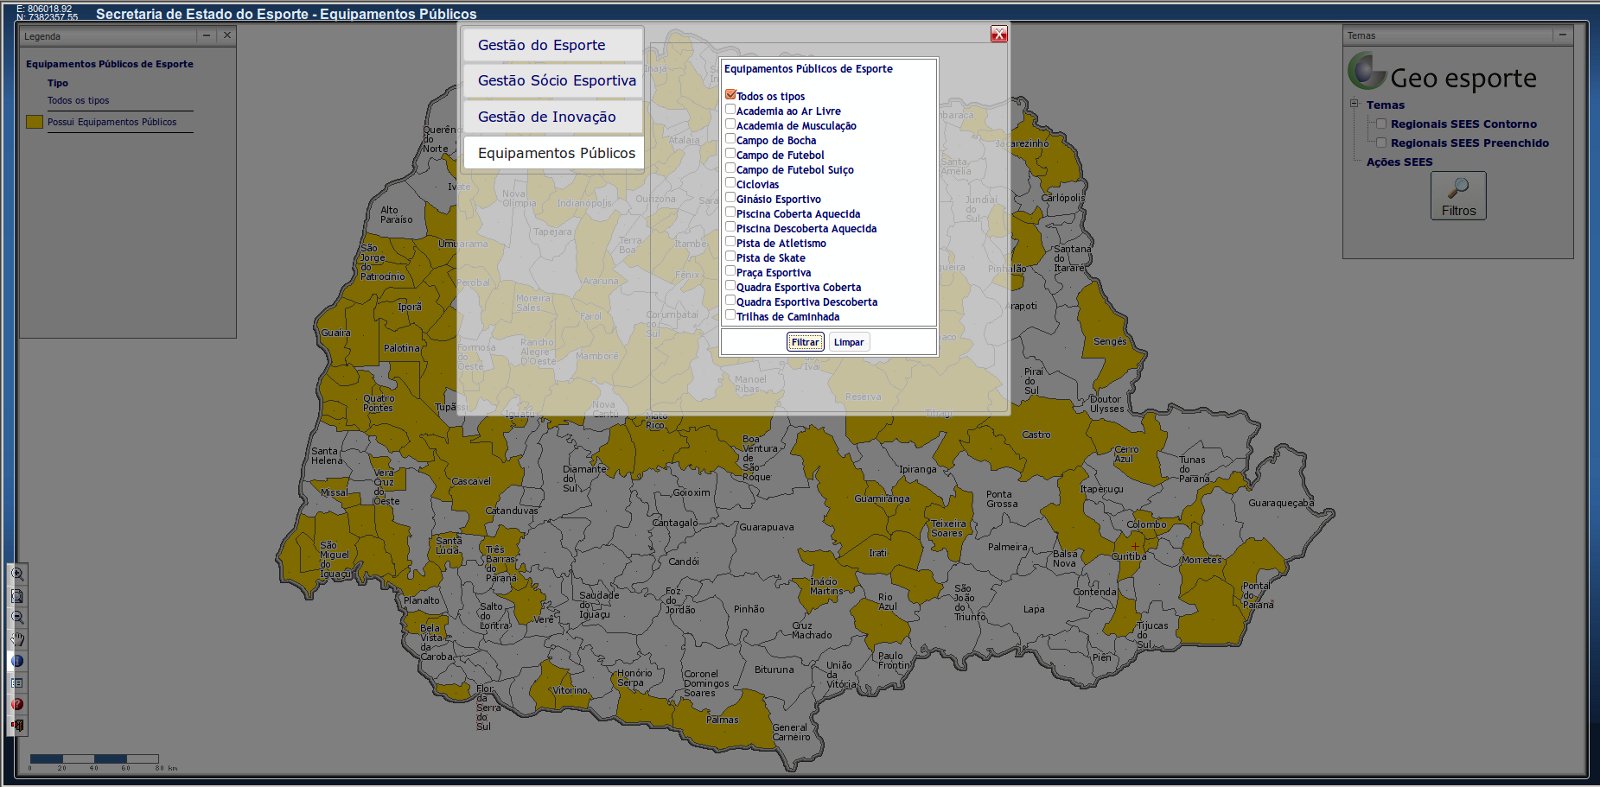
Task: Click the zoom to area tool
Action: pyautogui.click(x=17, y=596)
